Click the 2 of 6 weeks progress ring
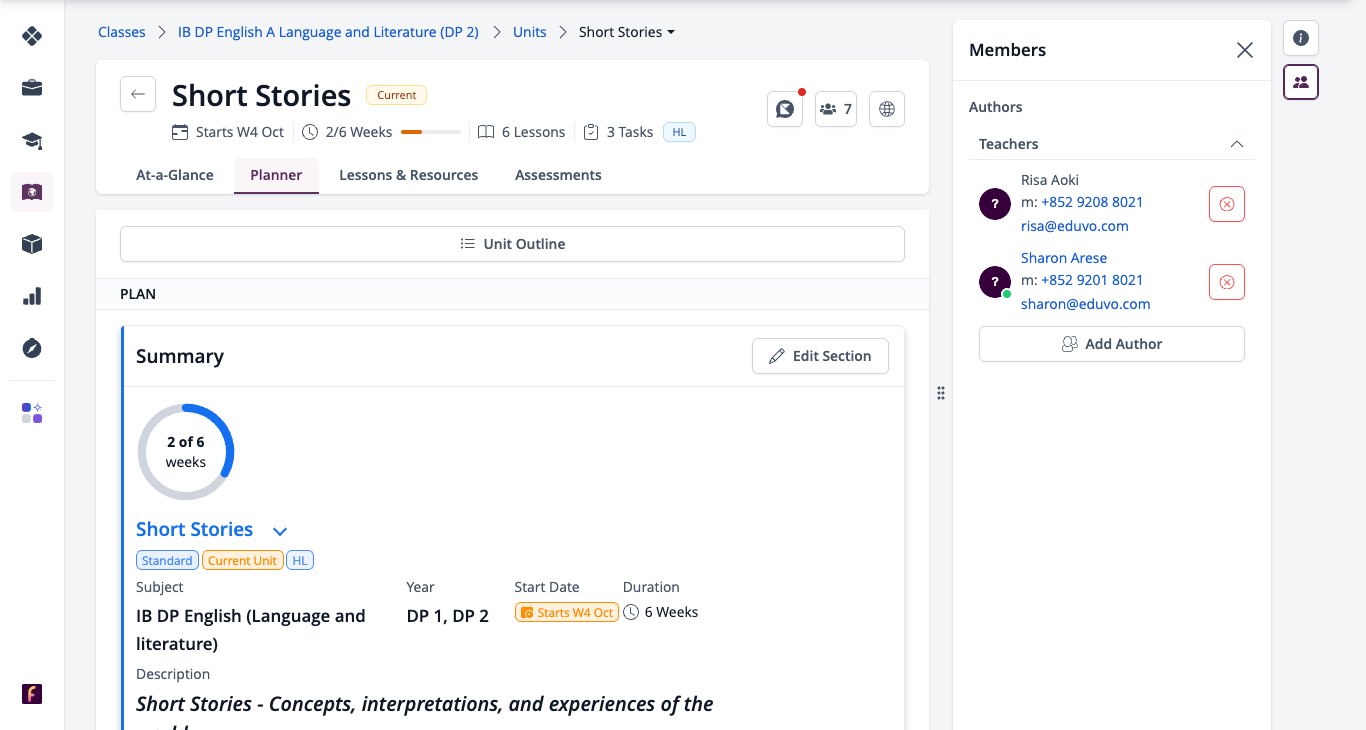Viewport: 1366px width, 730px height. click(186, 452)
